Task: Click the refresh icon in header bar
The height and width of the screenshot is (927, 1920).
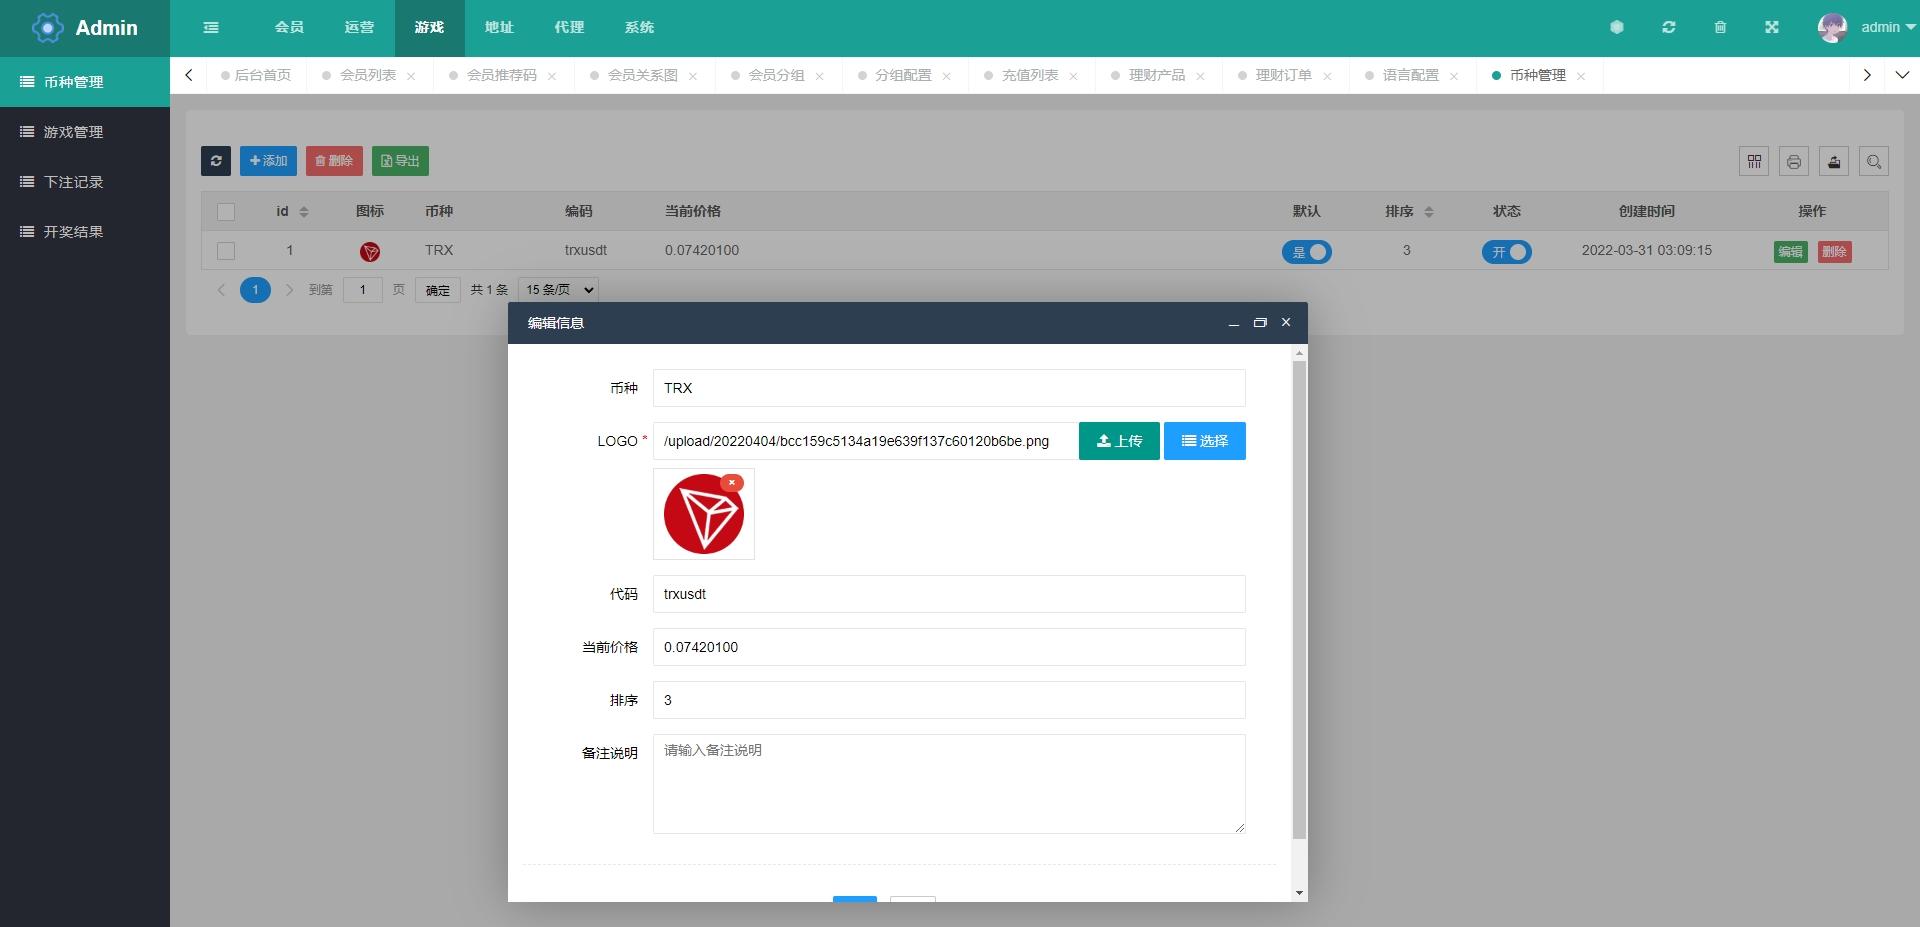Action: [1669, 27]
